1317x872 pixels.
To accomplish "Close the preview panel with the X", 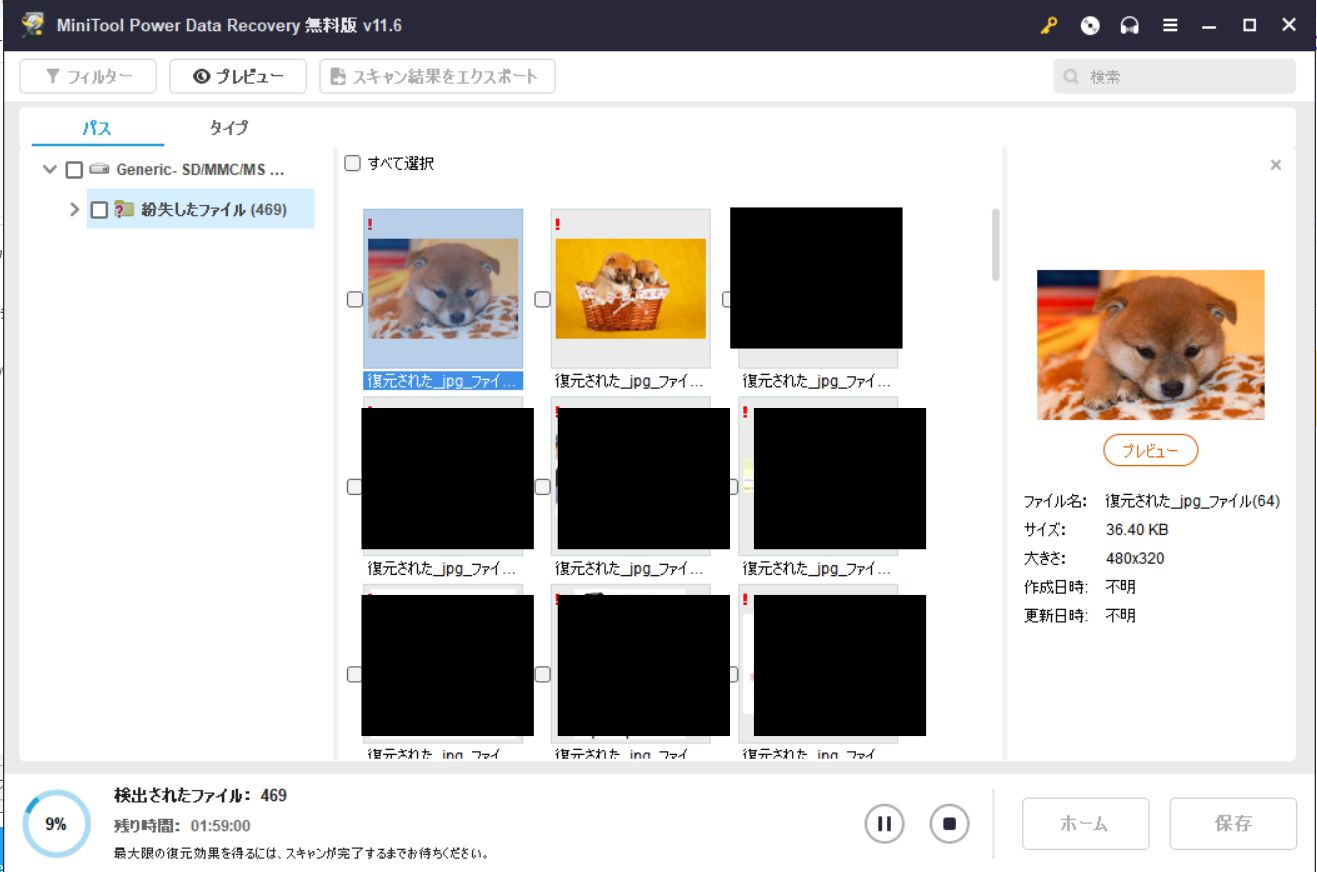I will [1275, 165].
